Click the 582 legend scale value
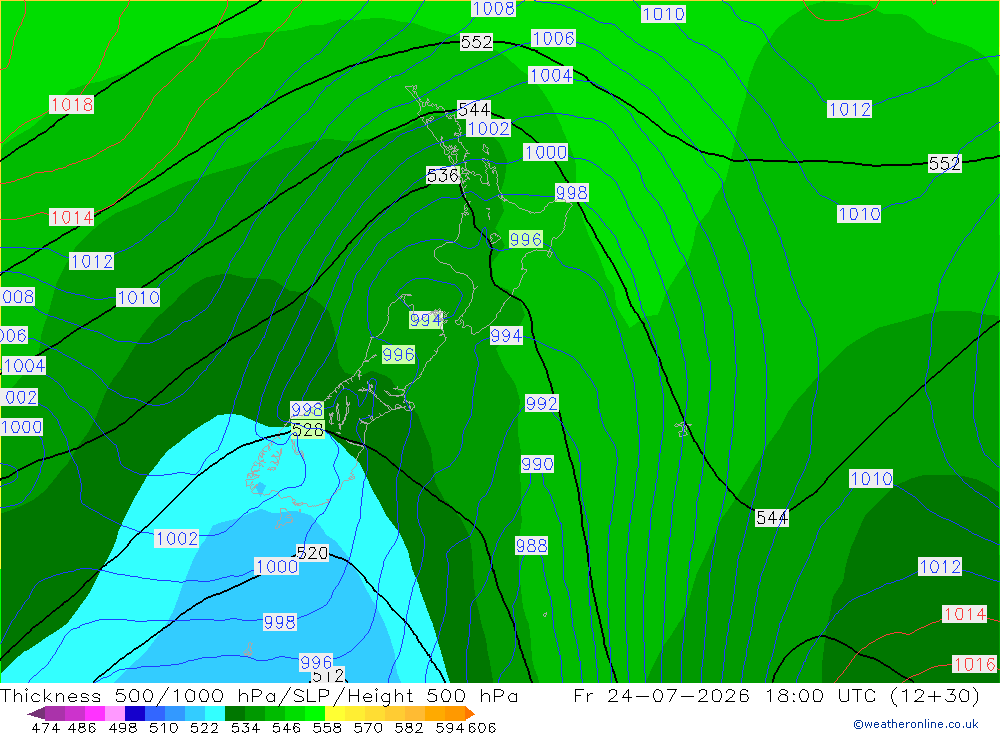This screenshot has height=733, width=1000. click(409, 727)
